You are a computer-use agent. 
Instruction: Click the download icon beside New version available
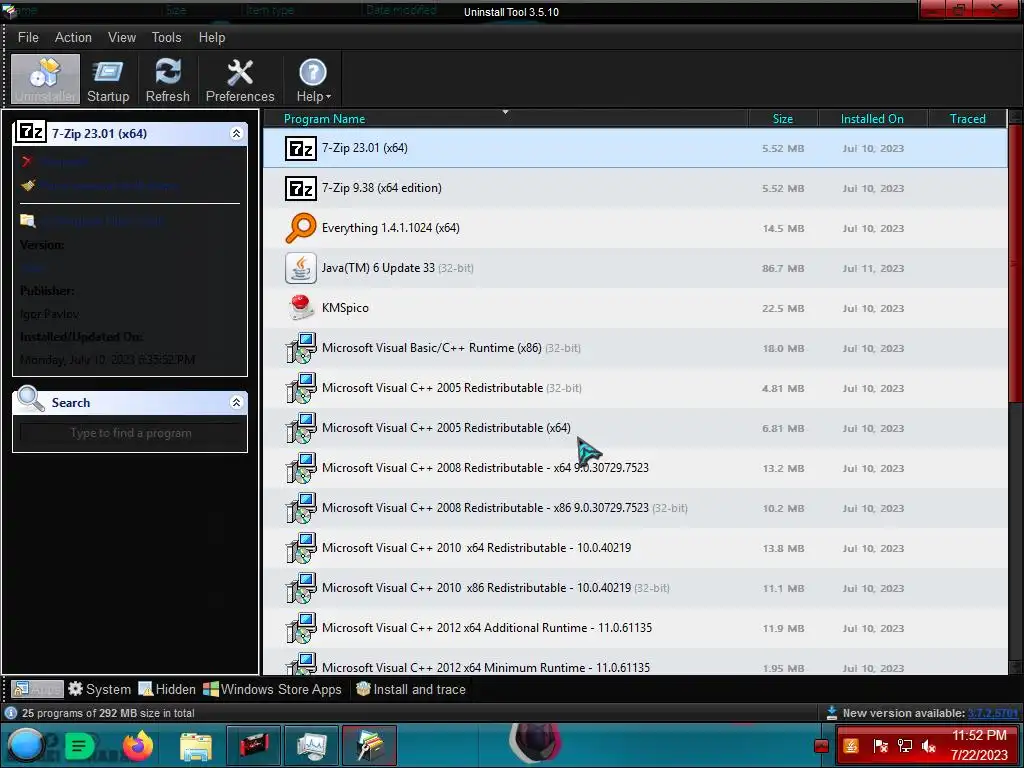point(832,713)
